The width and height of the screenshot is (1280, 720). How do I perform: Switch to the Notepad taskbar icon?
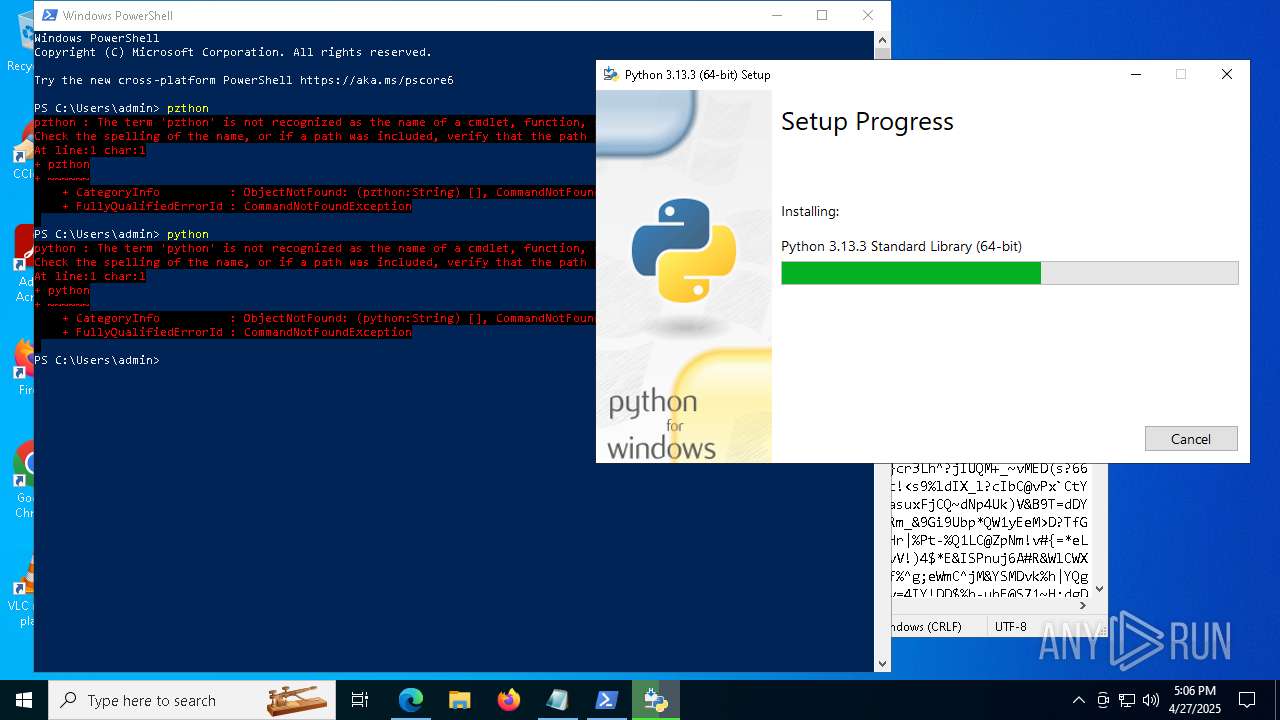coord(557,700)
